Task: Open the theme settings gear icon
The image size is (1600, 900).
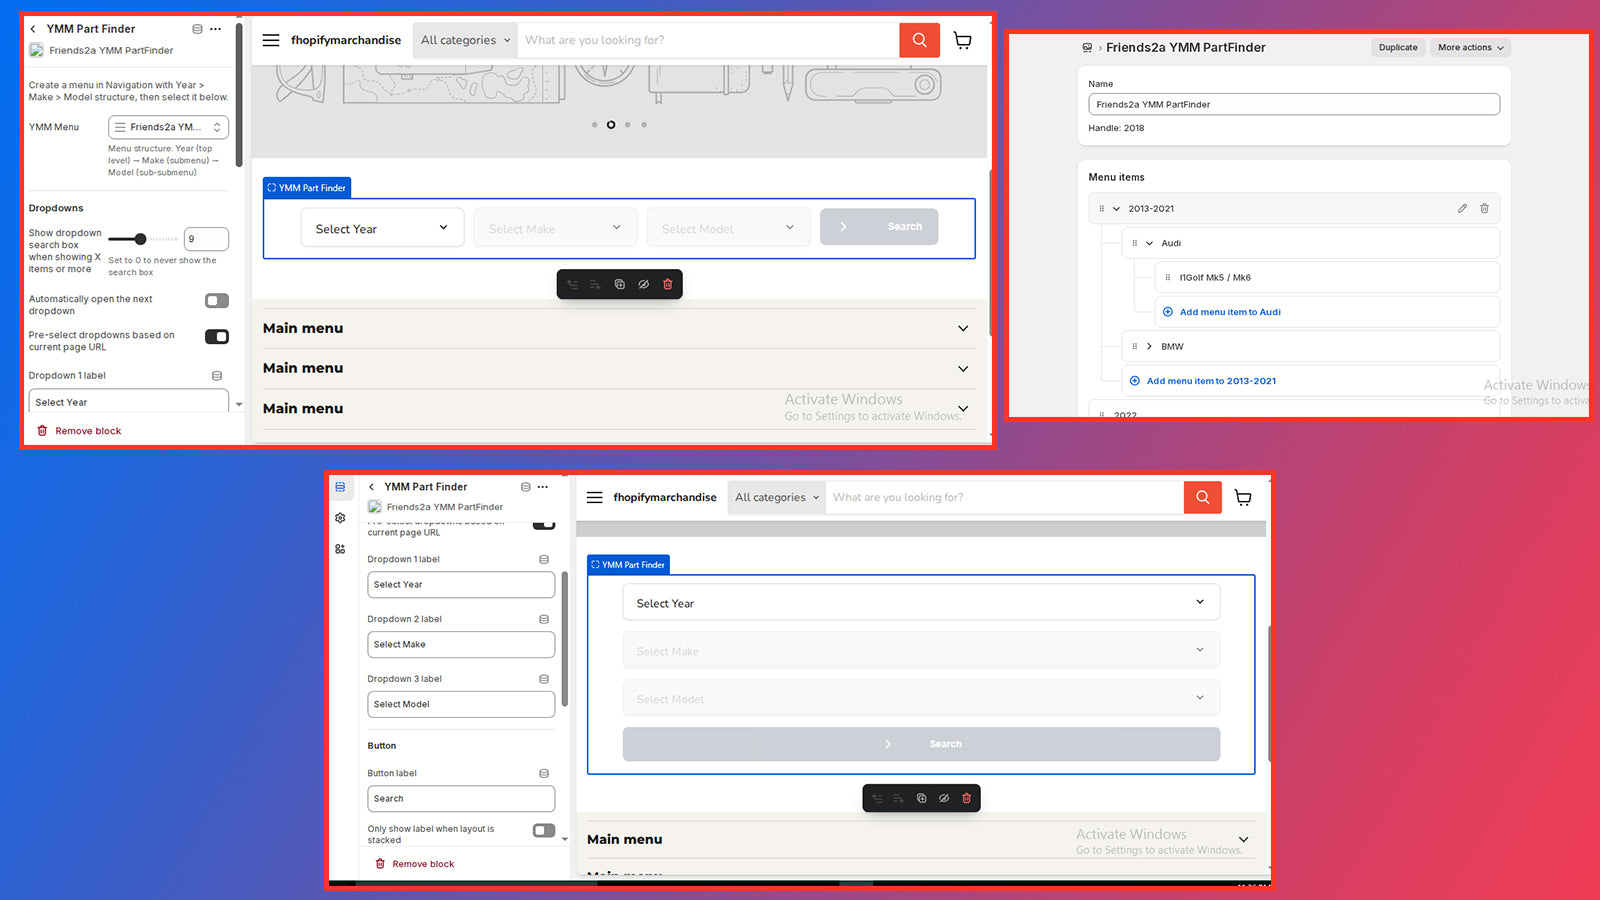Action: click(341, 518)
